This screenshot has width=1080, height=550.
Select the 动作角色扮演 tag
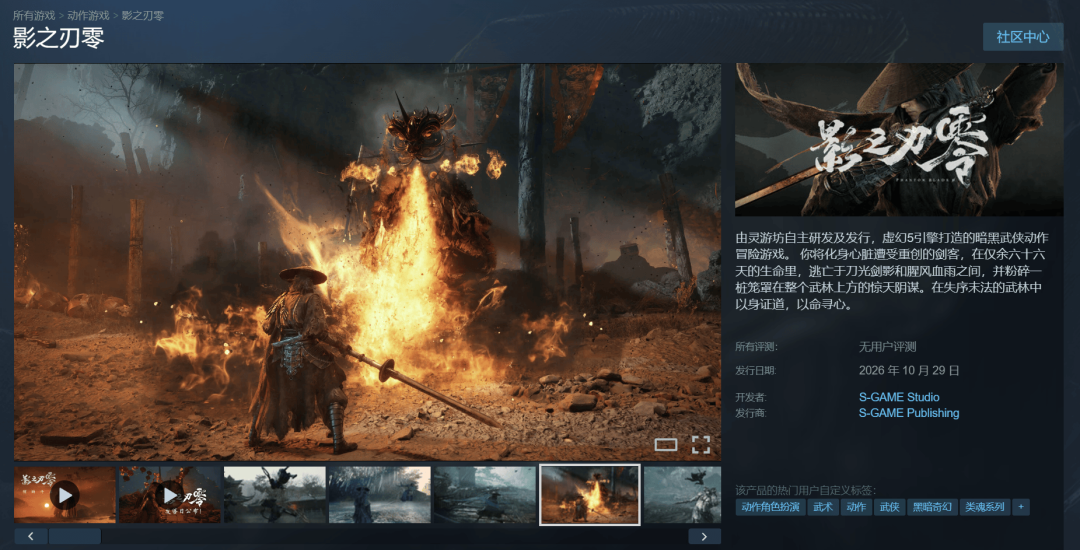771,507
